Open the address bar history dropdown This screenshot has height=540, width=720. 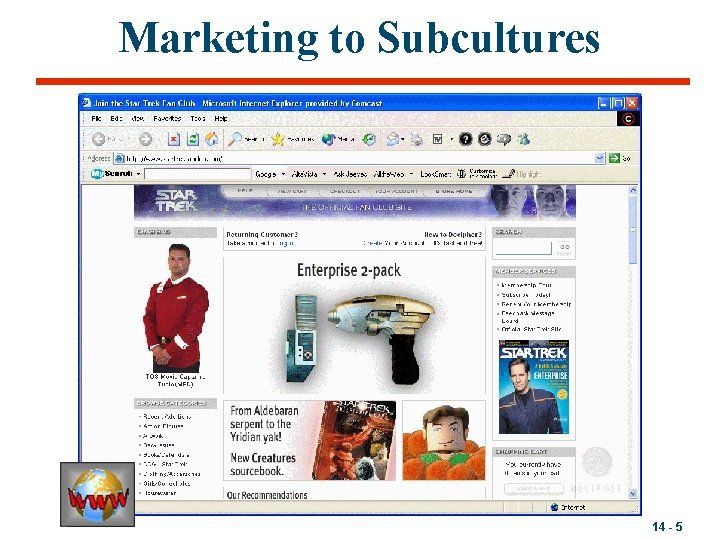pos(600,158)
